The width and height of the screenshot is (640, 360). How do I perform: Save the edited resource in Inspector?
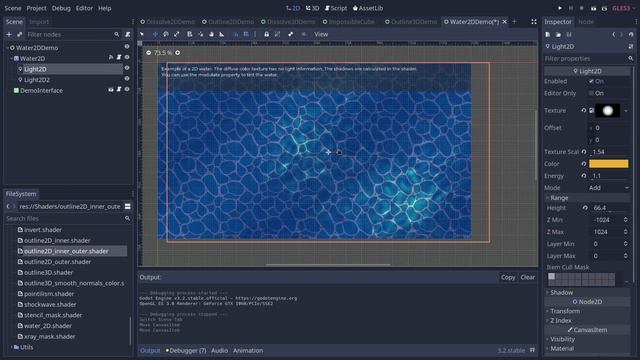click(x=569, y=35)
